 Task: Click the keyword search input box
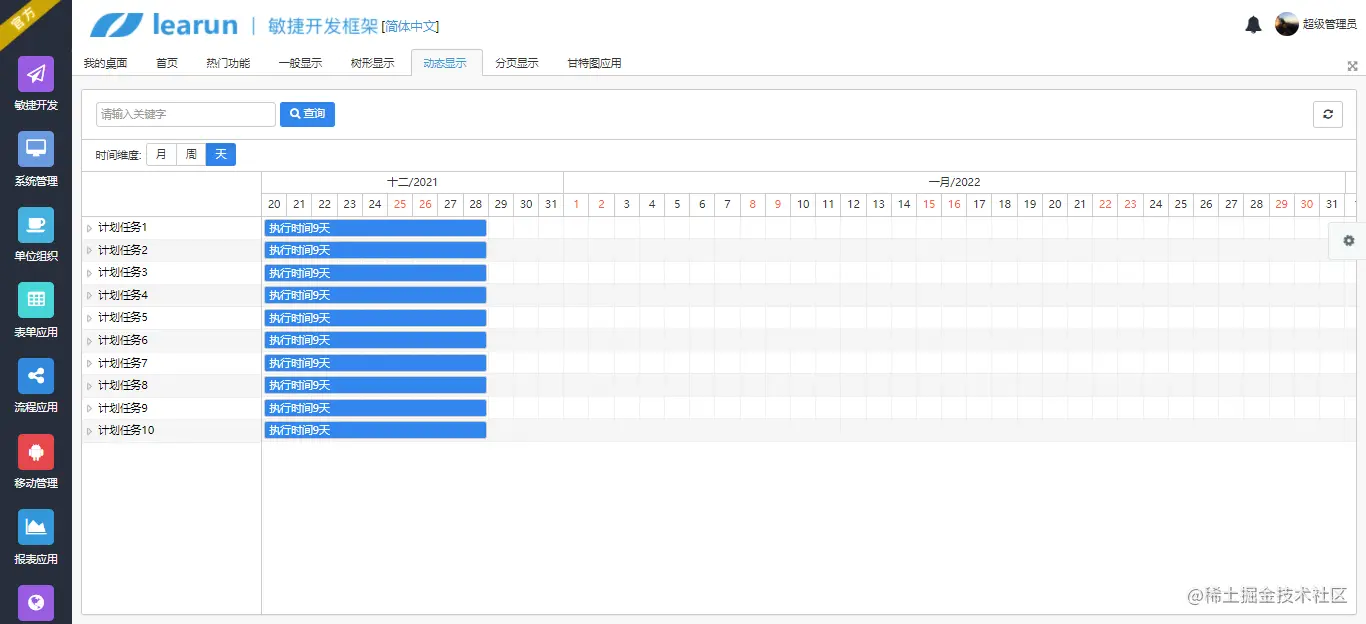pos(185,114)
